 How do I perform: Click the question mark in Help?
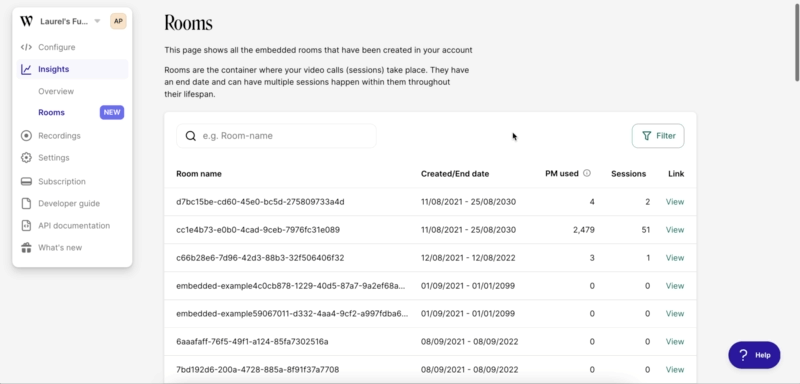pos(743,355)
